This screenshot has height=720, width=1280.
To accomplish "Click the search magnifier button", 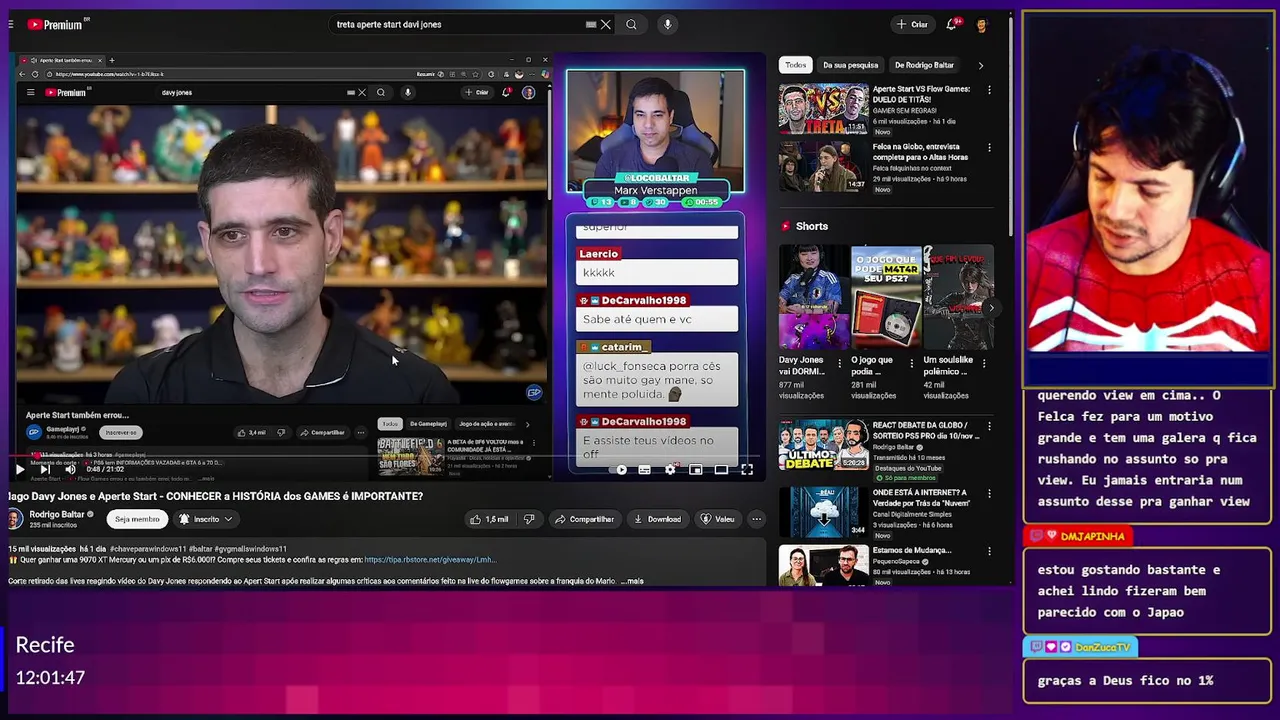I will tap(631, 24).
